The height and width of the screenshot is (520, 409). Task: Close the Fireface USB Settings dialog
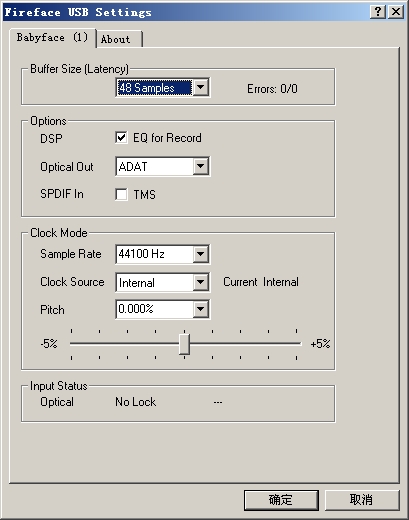coord(396,12)
